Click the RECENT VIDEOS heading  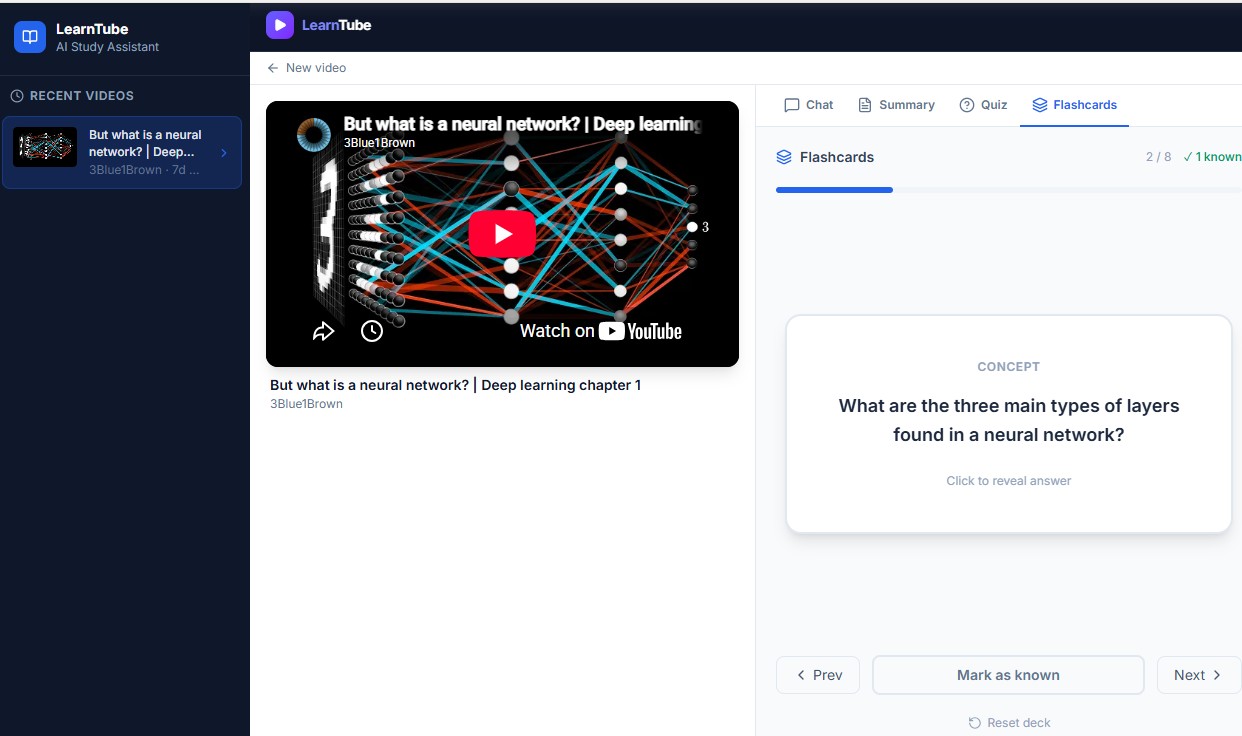click(x=82, y=96)
